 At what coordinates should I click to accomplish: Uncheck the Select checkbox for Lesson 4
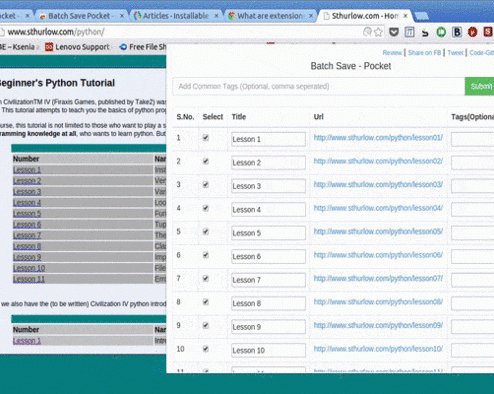206,208
